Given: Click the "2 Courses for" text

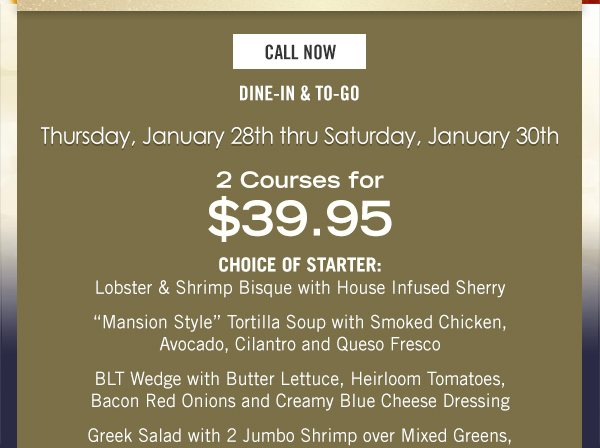Looking at the screenshot, I should pos(300,180).
